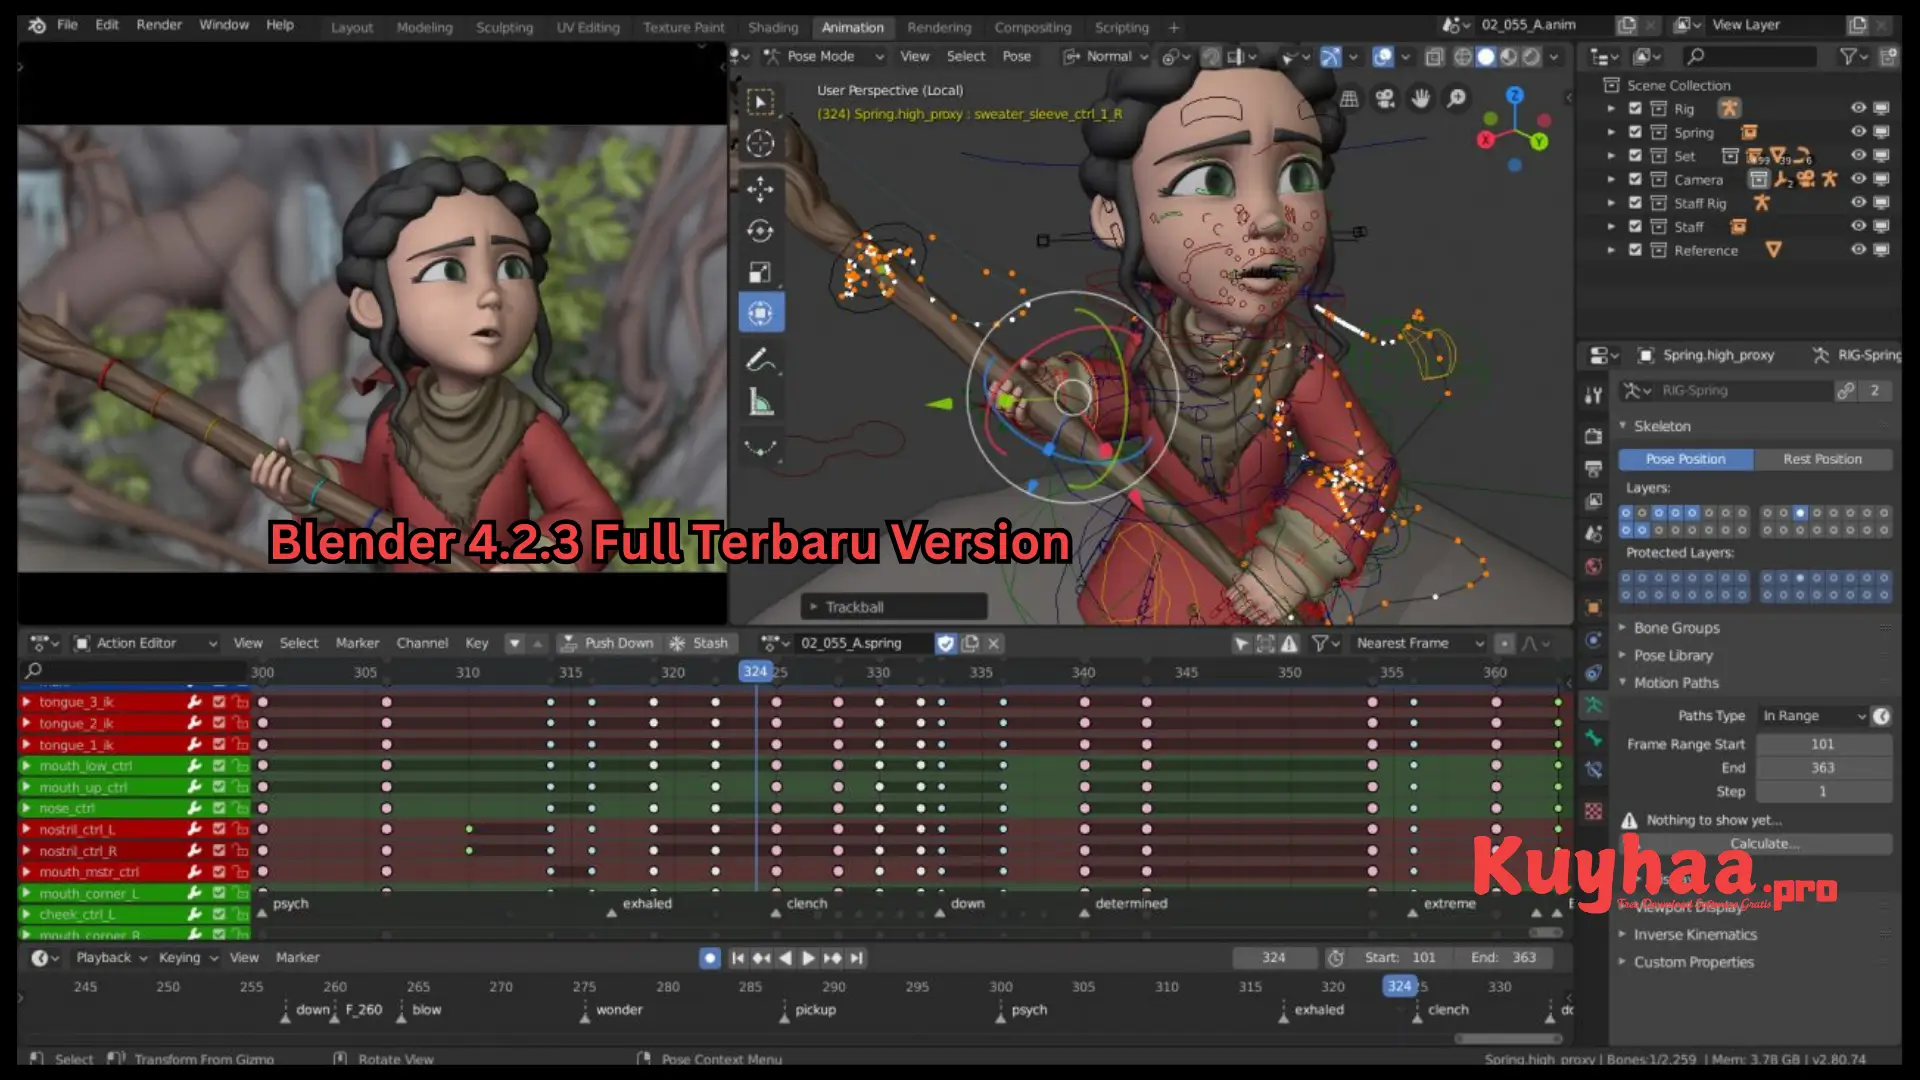Expand the Bone Groups panel
1920x1080 pixels.
(x=1676, y=628)
